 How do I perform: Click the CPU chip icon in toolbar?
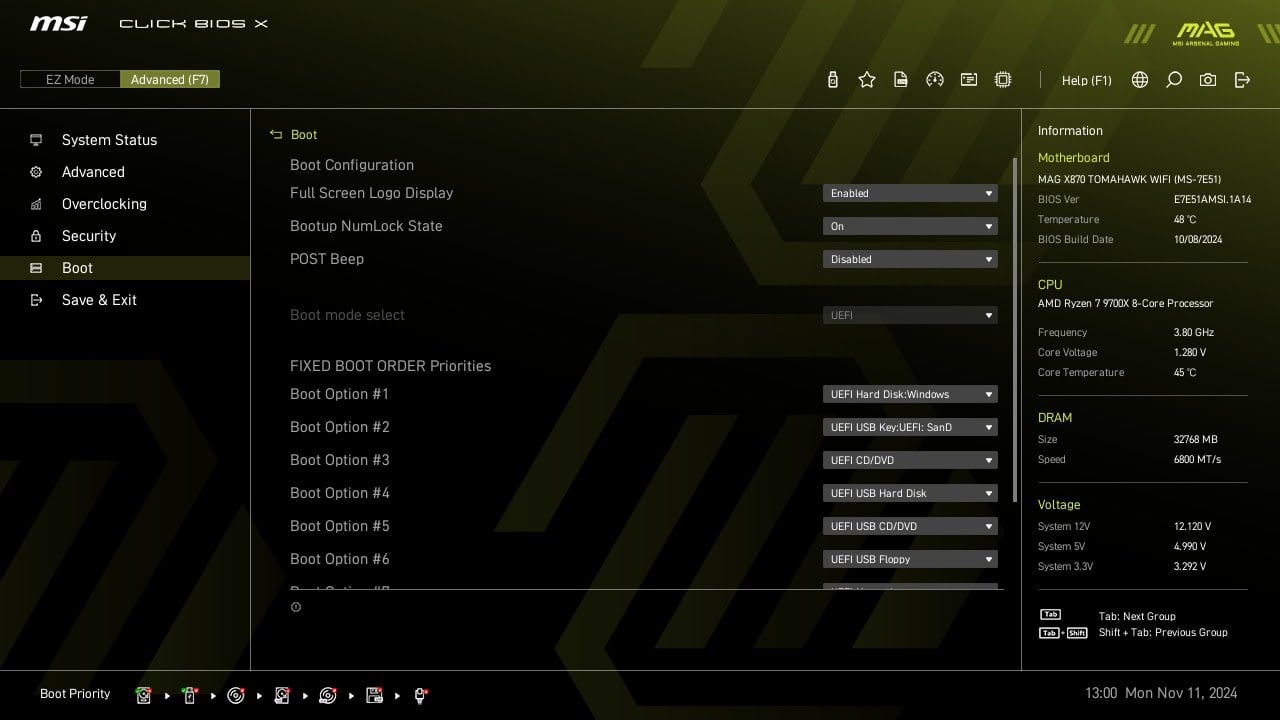click(1003, 80)
